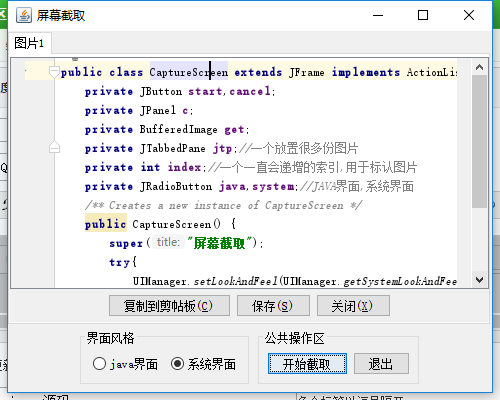Click the fold marker beside the jtp line
500x400 pixels.
click(54, 147)
